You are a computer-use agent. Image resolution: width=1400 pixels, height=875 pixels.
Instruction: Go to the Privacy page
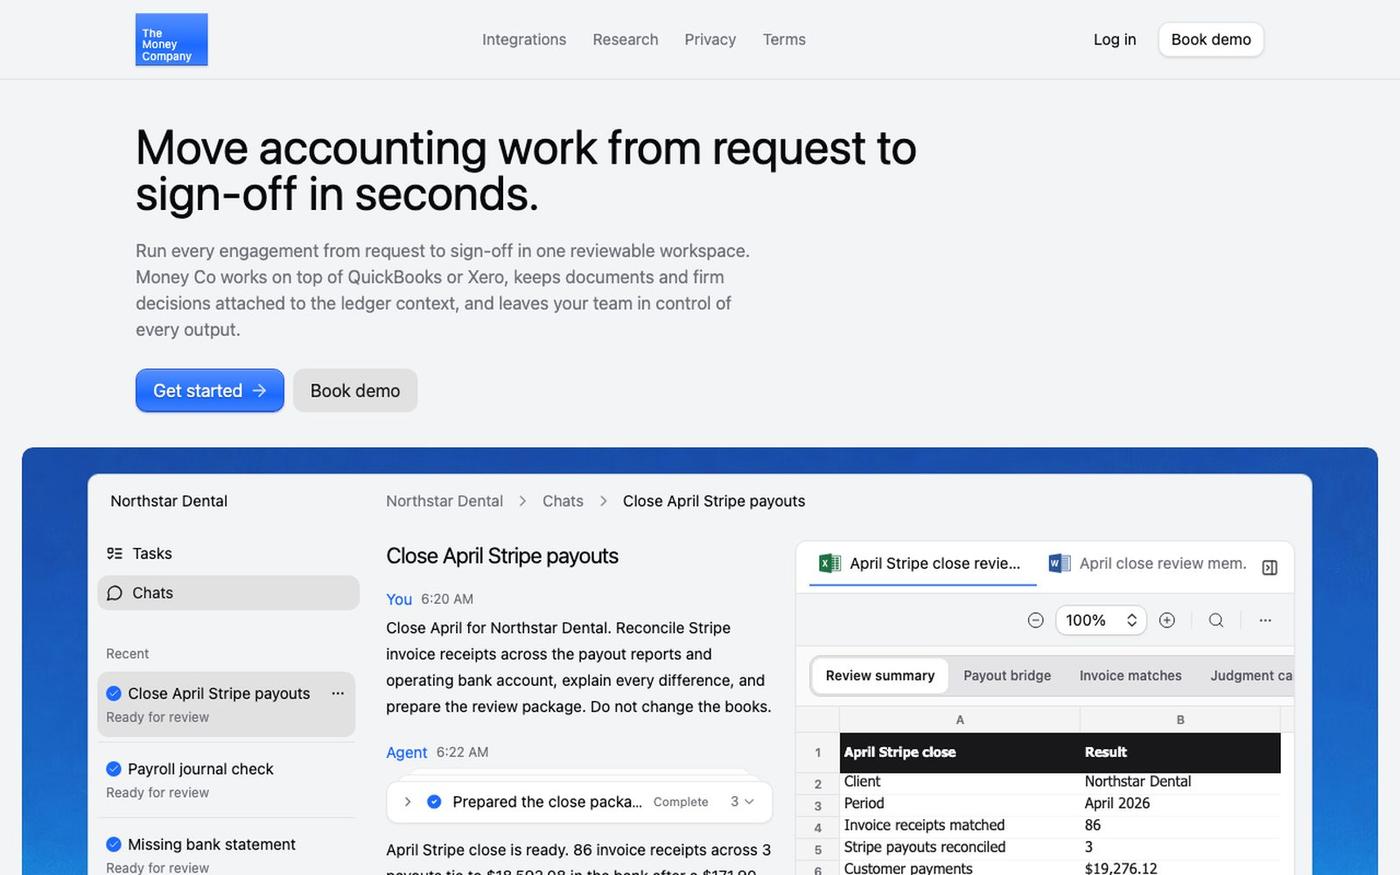click(x=710, y=40)
